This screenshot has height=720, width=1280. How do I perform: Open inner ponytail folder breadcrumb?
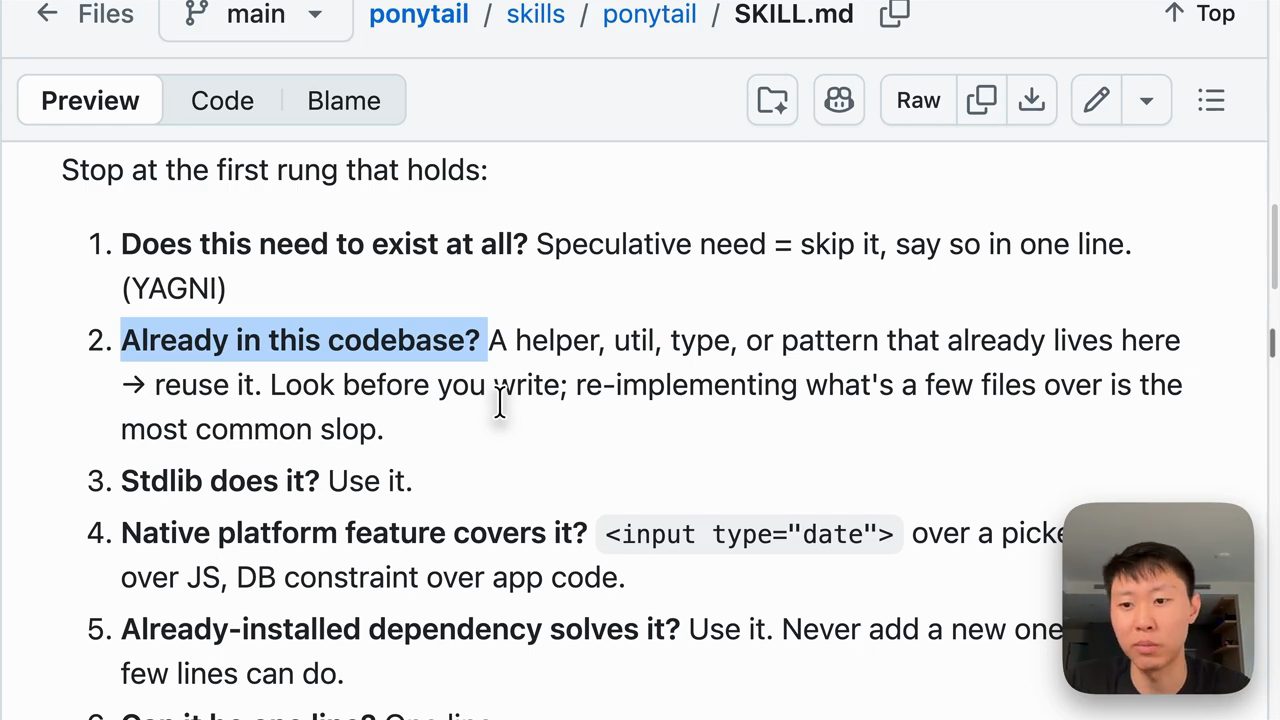649,14
